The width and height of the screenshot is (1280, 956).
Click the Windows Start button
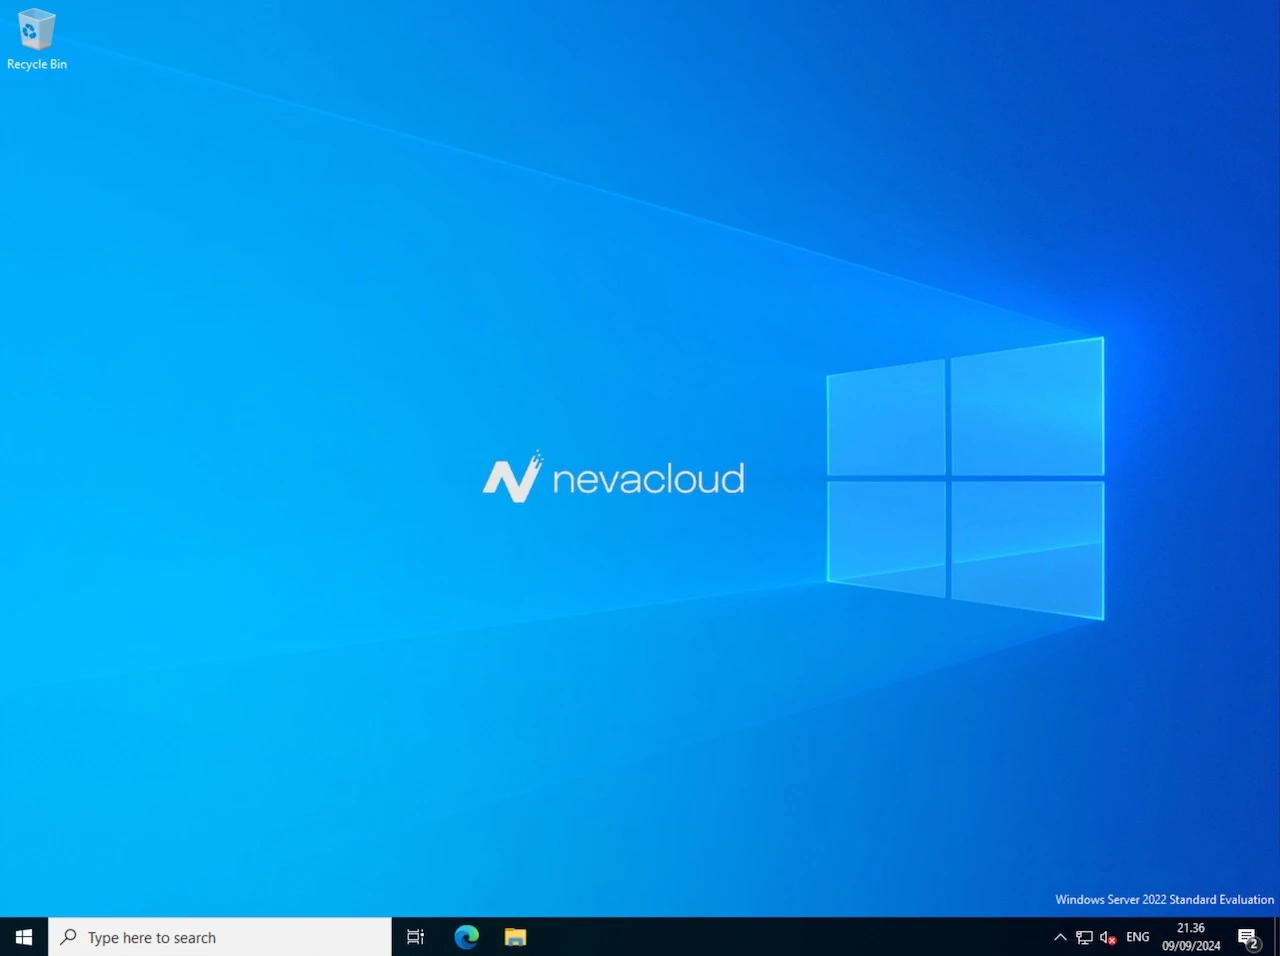[23, 937]
